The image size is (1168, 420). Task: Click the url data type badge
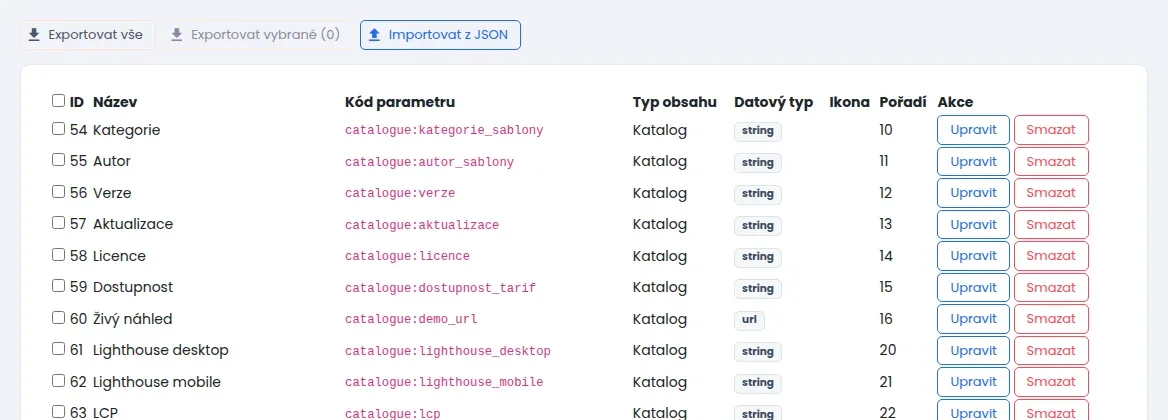coord(749,320)
